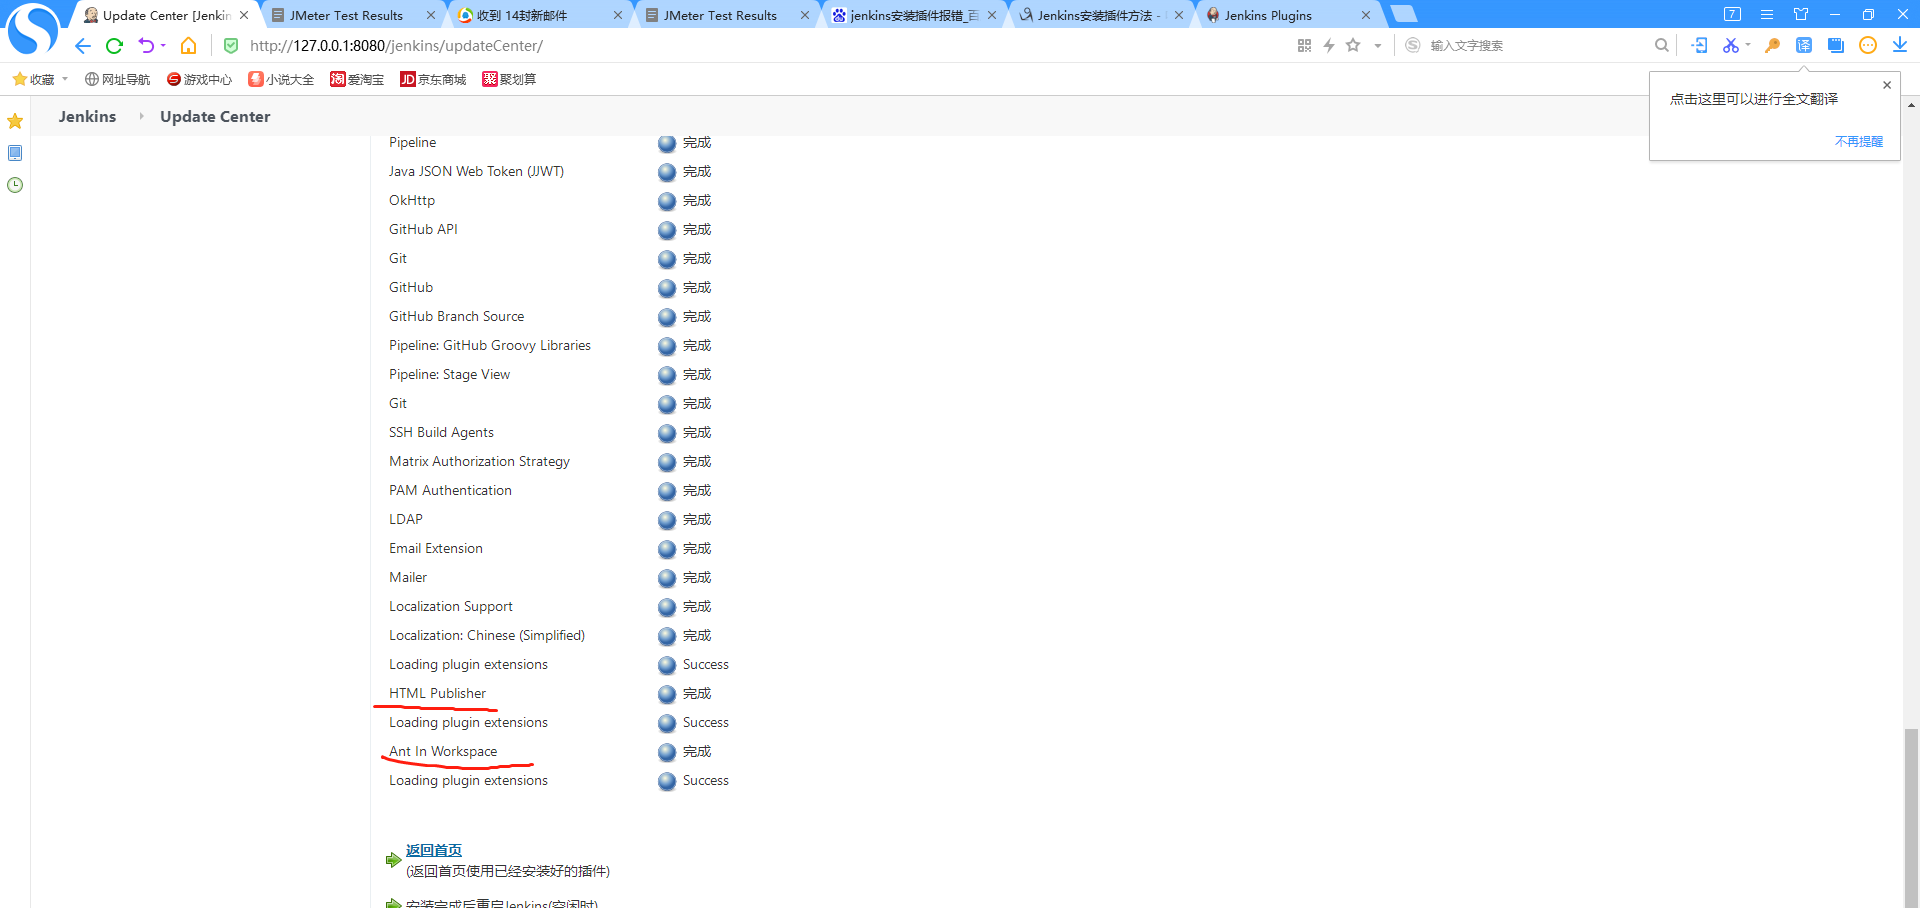Screen dimensions: 1920x908
Task: Click status ball for Ant In Workspace
Action: click(x=667, y=752)
